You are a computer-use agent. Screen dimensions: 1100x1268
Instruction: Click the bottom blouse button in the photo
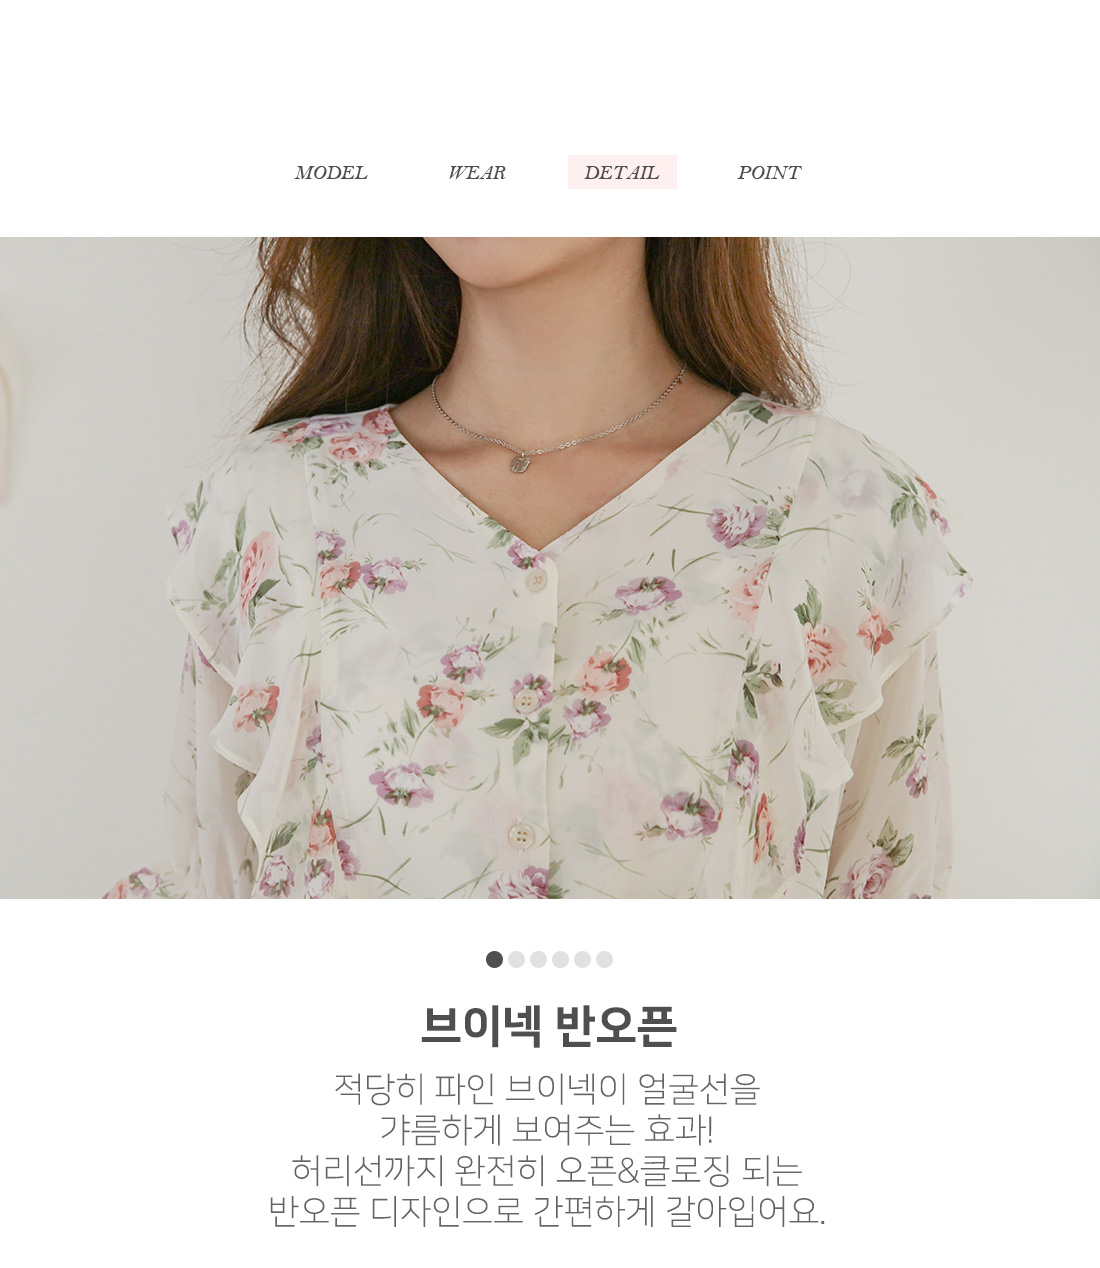point(520,832)
